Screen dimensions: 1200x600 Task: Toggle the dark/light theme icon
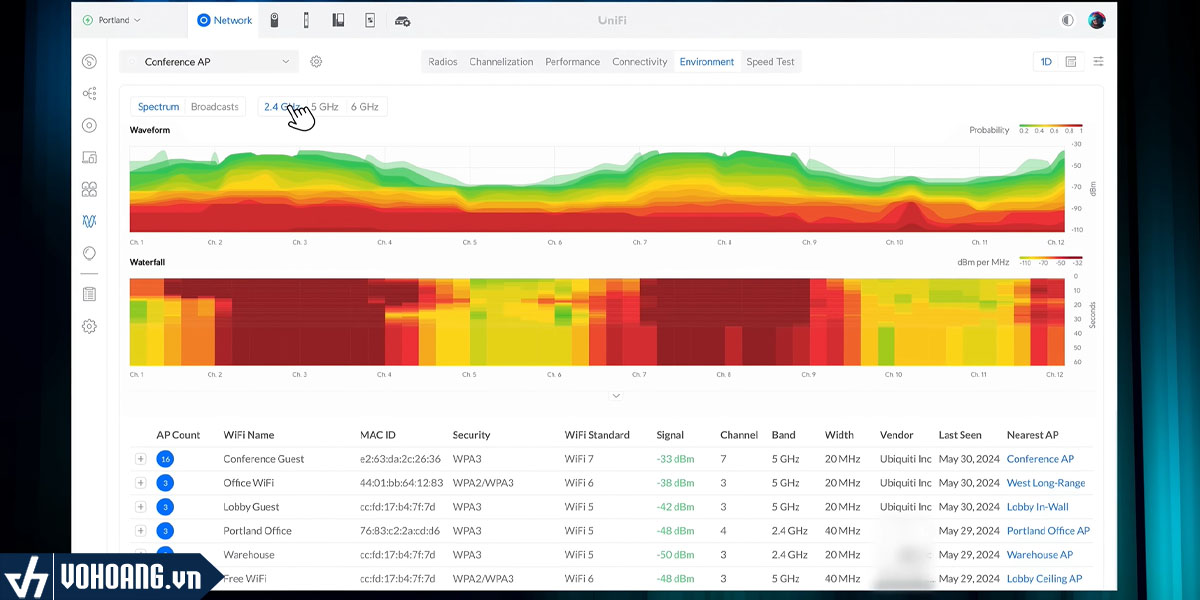(x=1068, y=20)
